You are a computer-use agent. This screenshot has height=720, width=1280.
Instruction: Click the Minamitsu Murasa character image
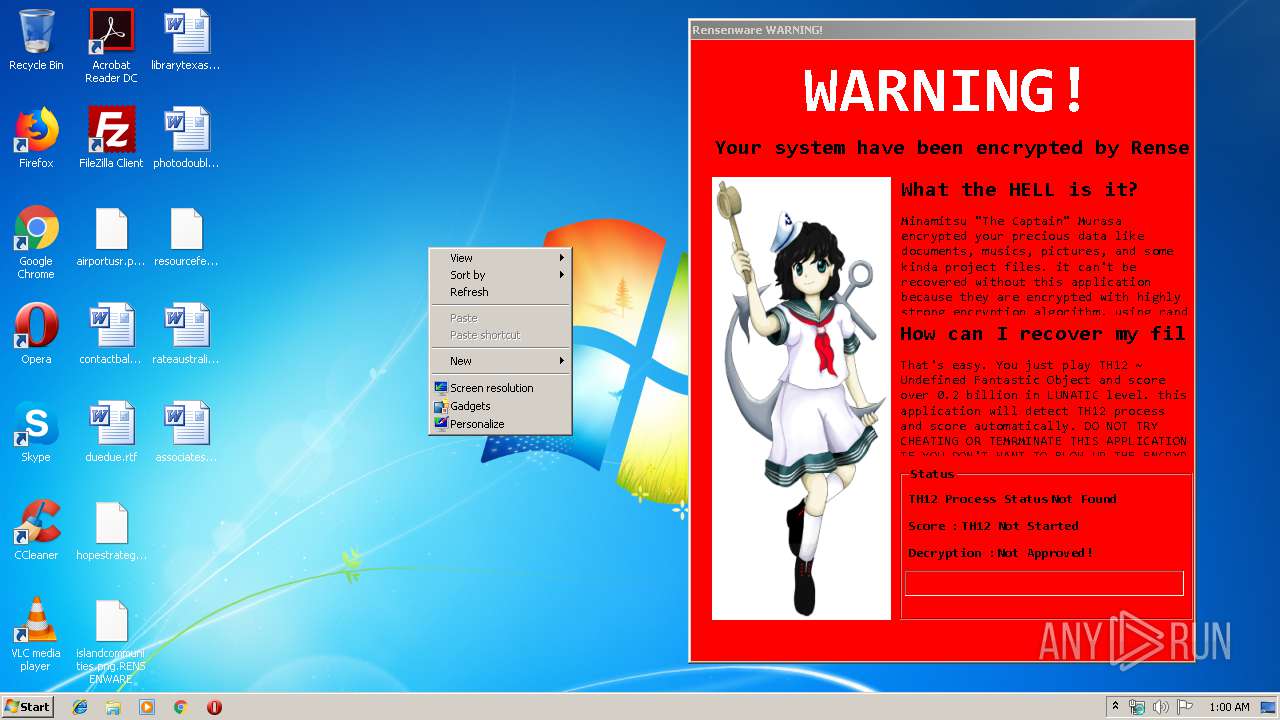tap(801, 399)
